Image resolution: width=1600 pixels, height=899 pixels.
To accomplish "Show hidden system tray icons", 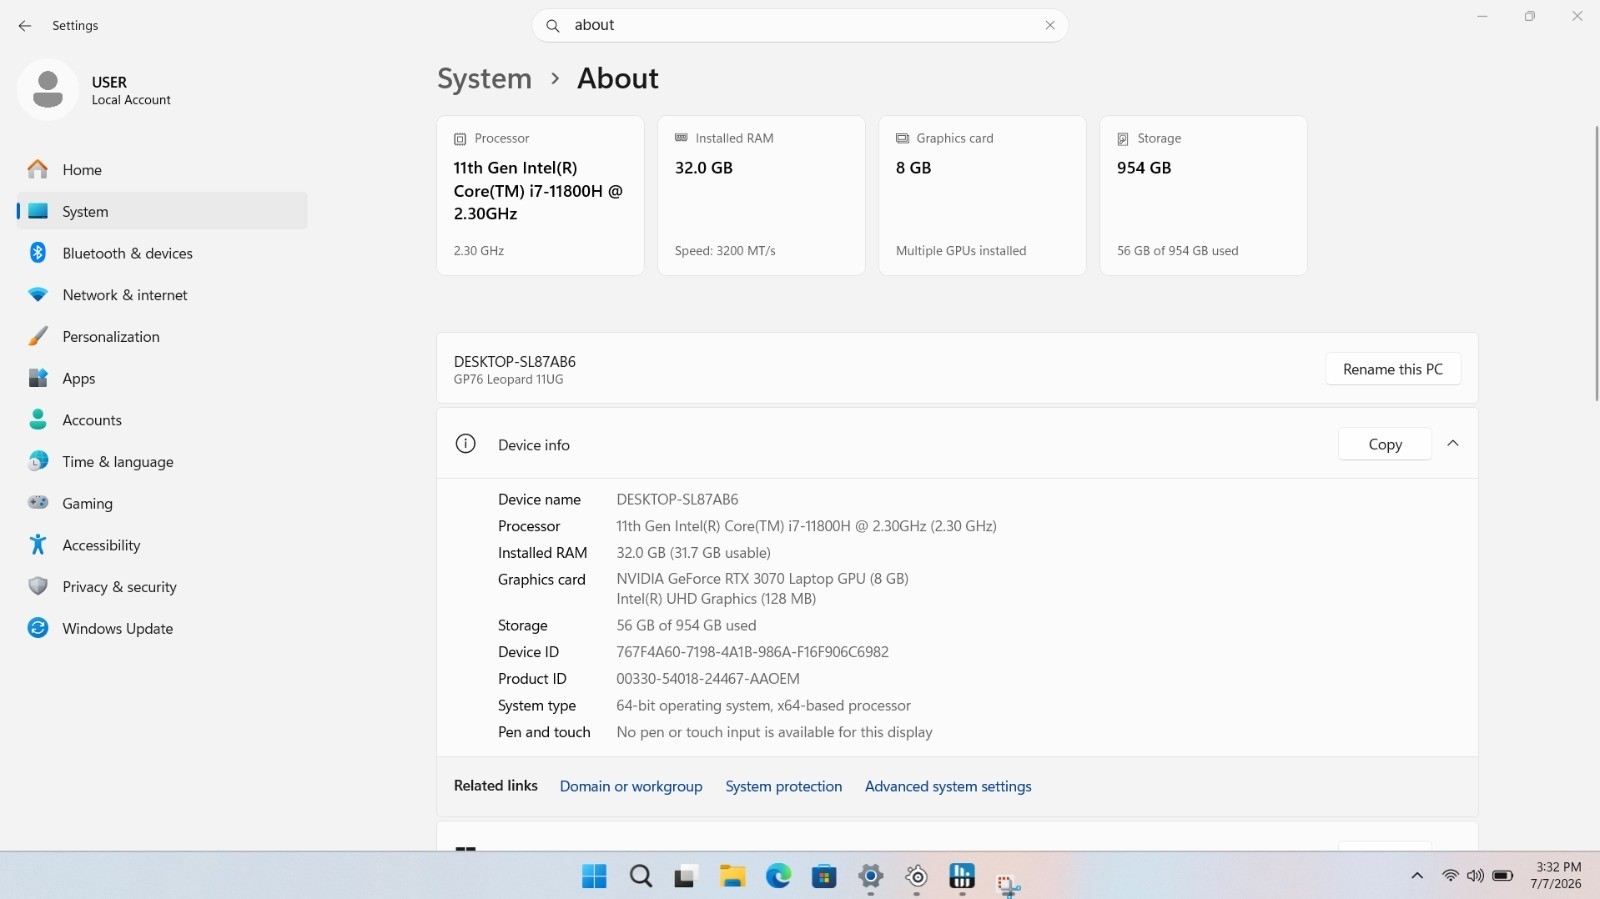I will pyautogui.click(x=1417, y=876).
